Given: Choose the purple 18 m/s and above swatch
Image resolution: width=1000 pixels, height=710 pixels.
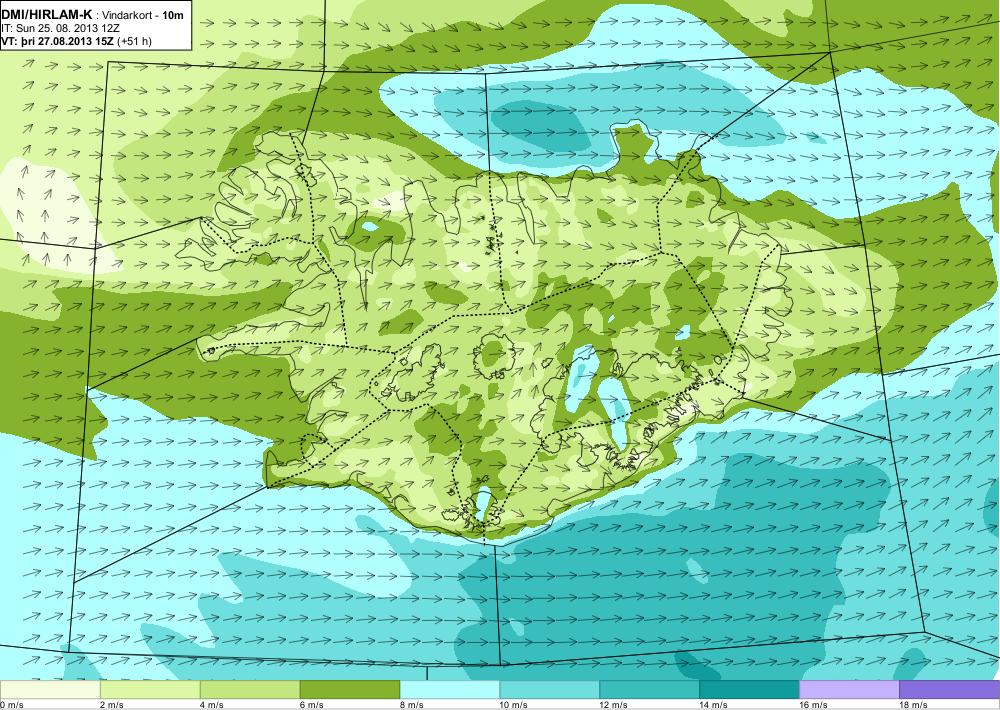Looking at the screenshot, I should pos(949,690).
